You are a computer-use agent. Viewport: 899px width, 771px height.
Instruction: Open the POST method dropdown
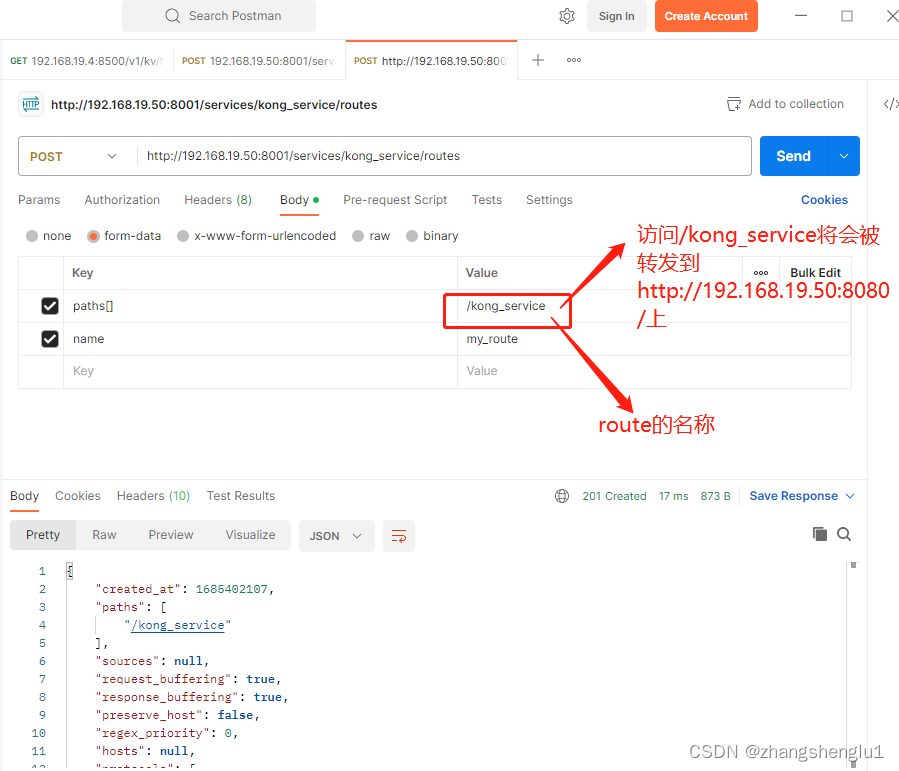73,156
